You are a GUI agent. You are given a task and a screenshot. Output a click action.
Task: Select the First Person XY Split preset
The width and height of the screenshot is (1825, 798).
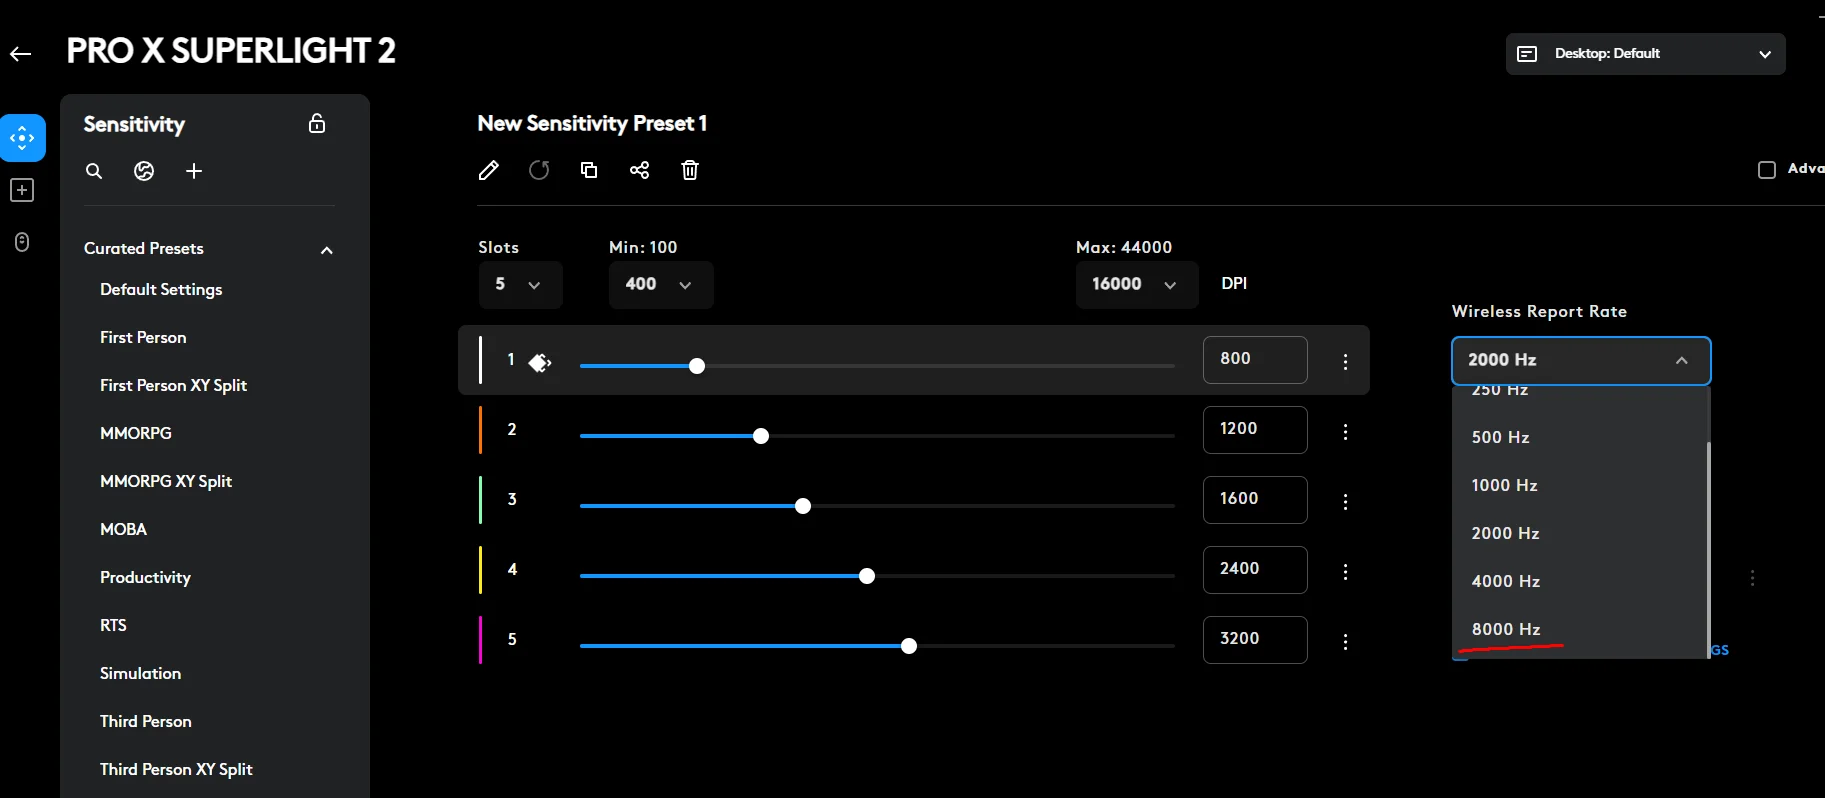pyautogui.click(x=173, y=386)
